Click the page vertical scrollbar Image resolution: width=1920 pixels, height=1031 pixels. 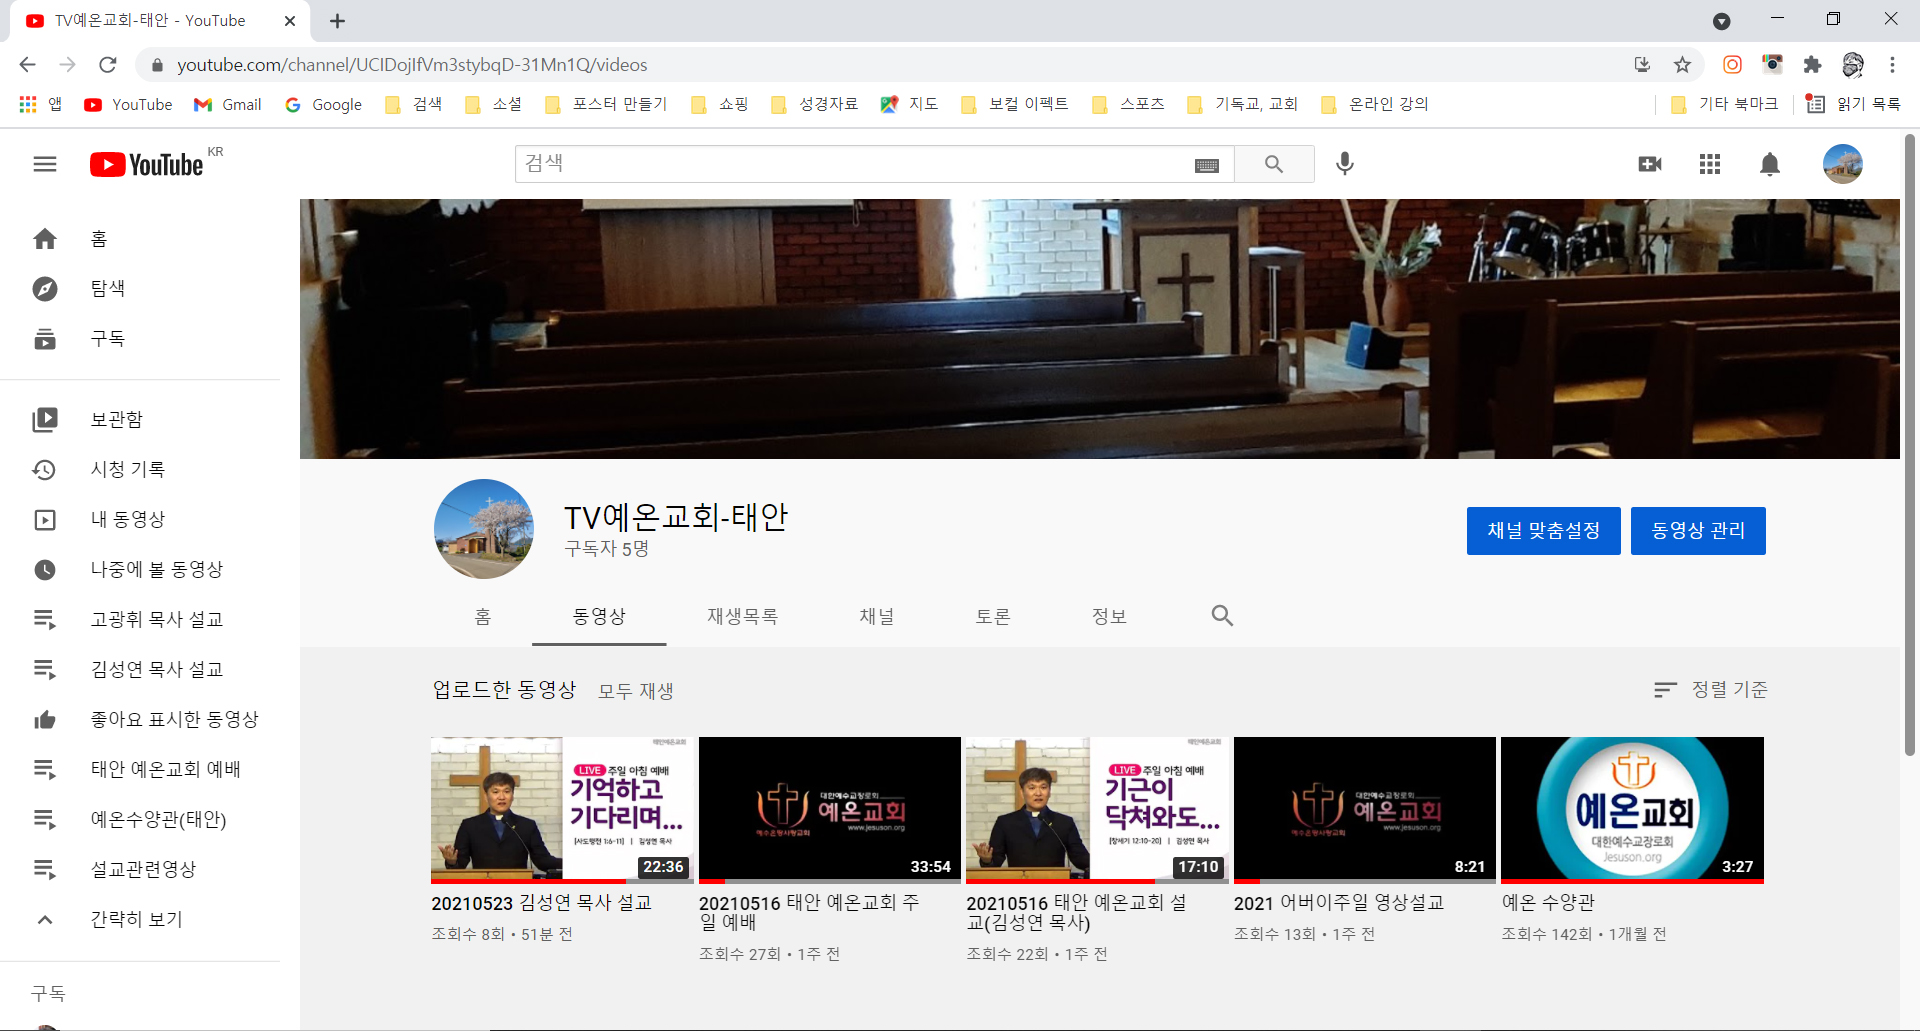click(x=1910, y=445)
